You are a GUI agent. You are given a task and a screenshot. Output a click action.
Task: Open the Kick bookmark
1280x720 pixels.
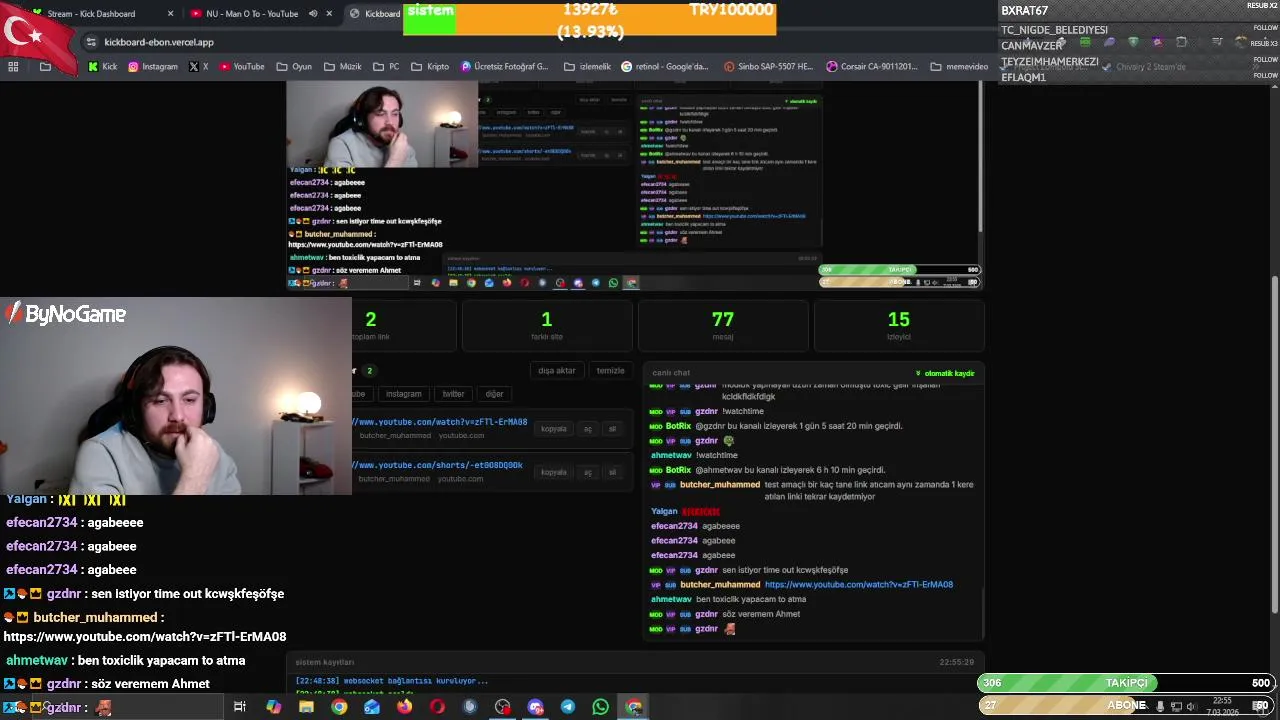103,67
